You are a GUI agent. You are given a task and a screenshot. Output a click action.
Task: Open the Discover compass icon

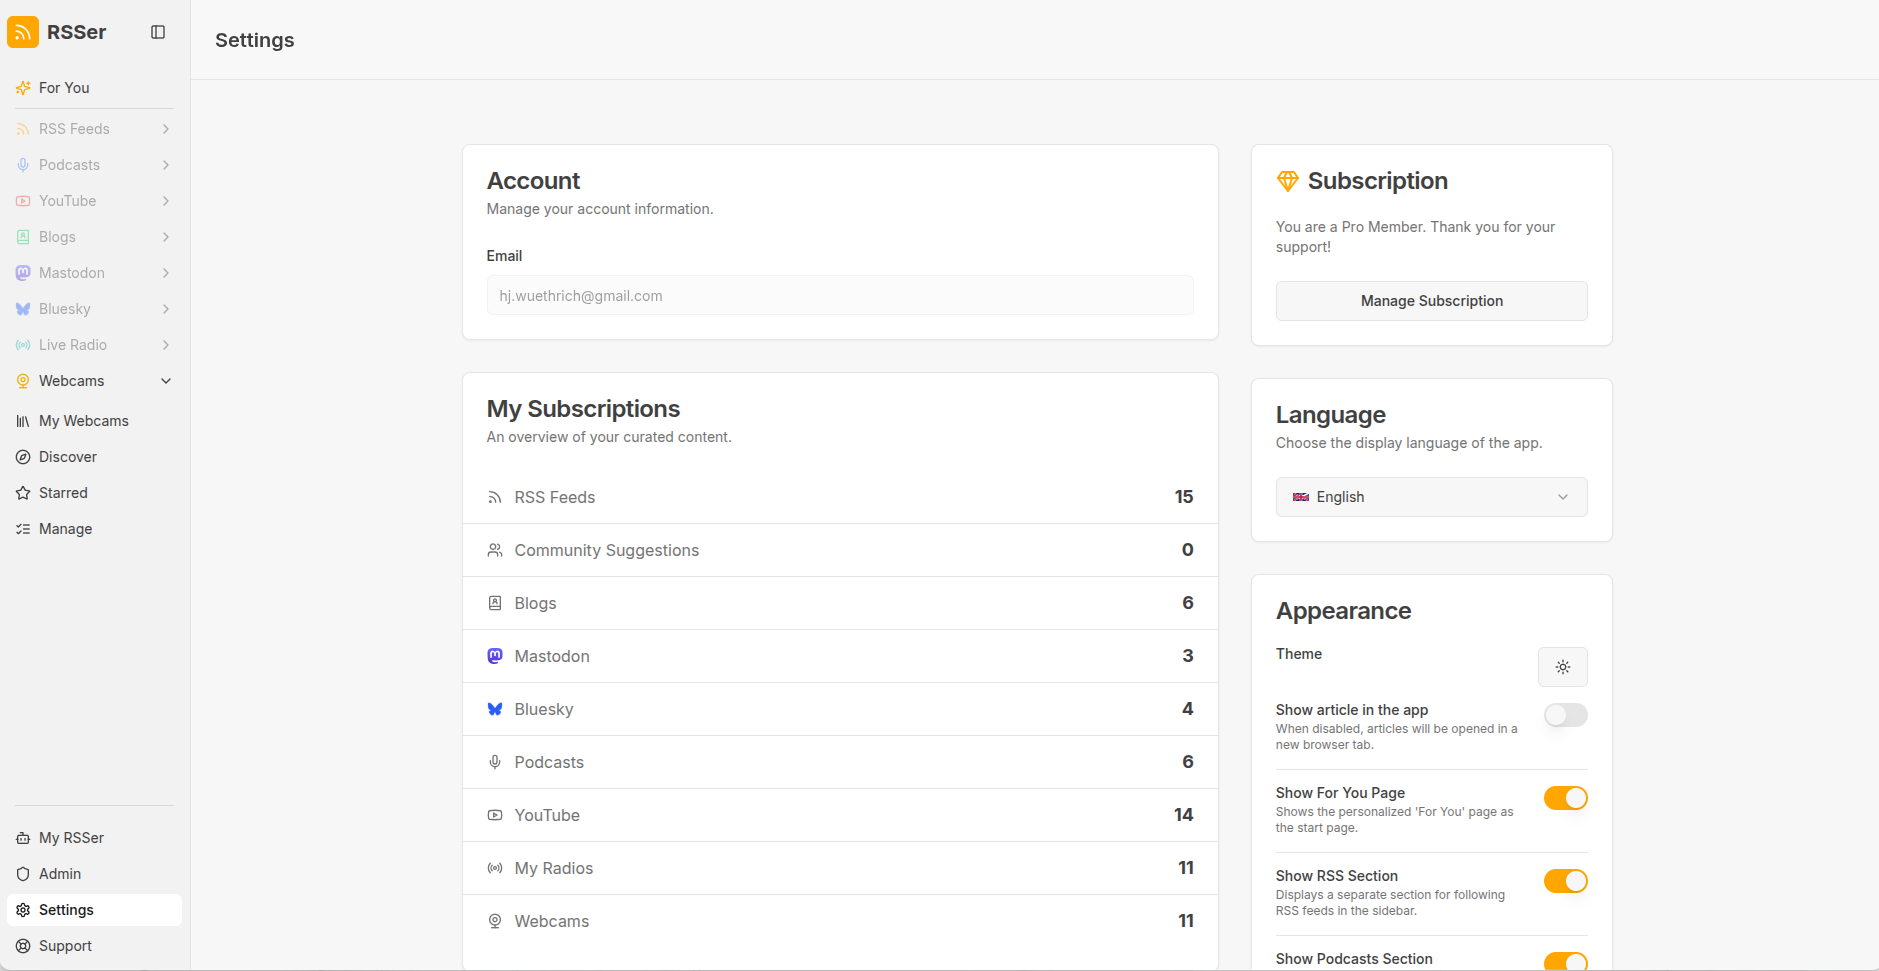tap(23, 456)
